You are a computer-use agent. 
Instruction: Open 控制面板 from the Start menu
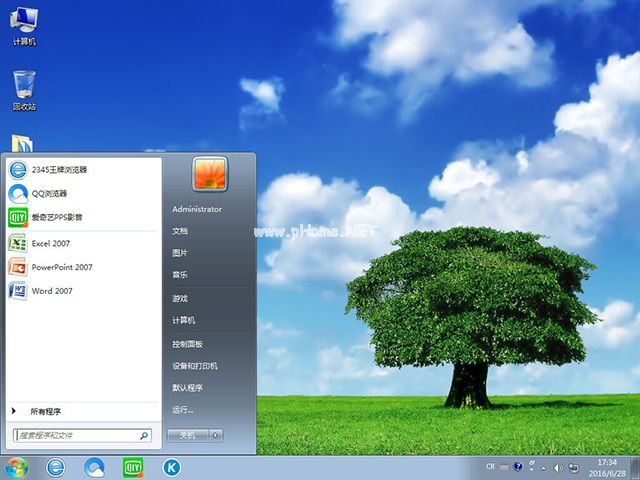[x=187, y=344]
